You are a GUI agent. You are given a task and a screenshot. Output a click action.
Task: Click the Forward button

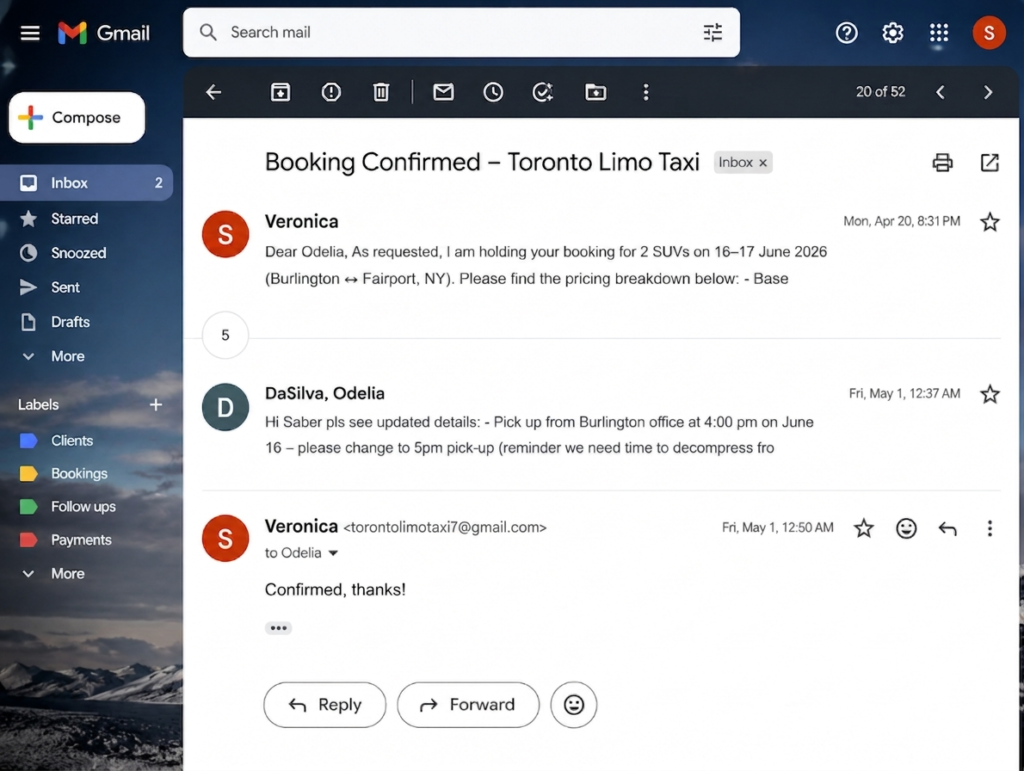tap(468, 704)
